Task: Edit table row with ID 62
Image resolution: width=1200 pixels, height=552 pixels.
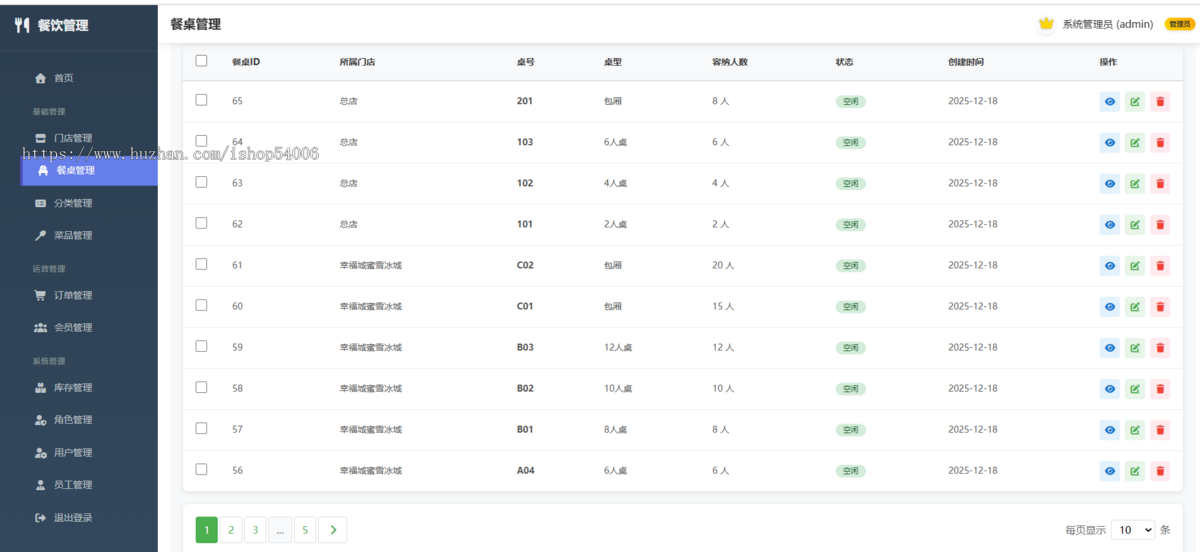Action: click(x=1135, y=224)
